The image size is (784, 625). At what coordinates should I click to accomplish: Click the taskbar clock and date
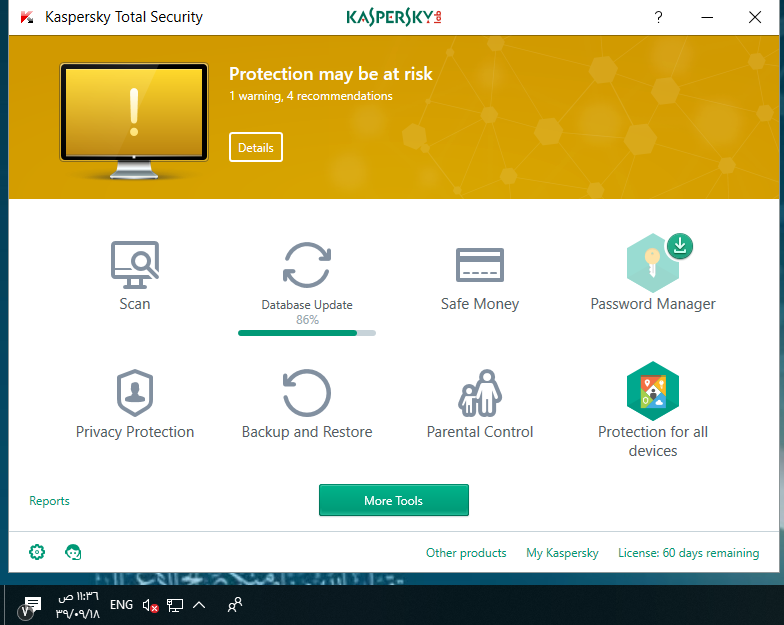tap(78, 604)
